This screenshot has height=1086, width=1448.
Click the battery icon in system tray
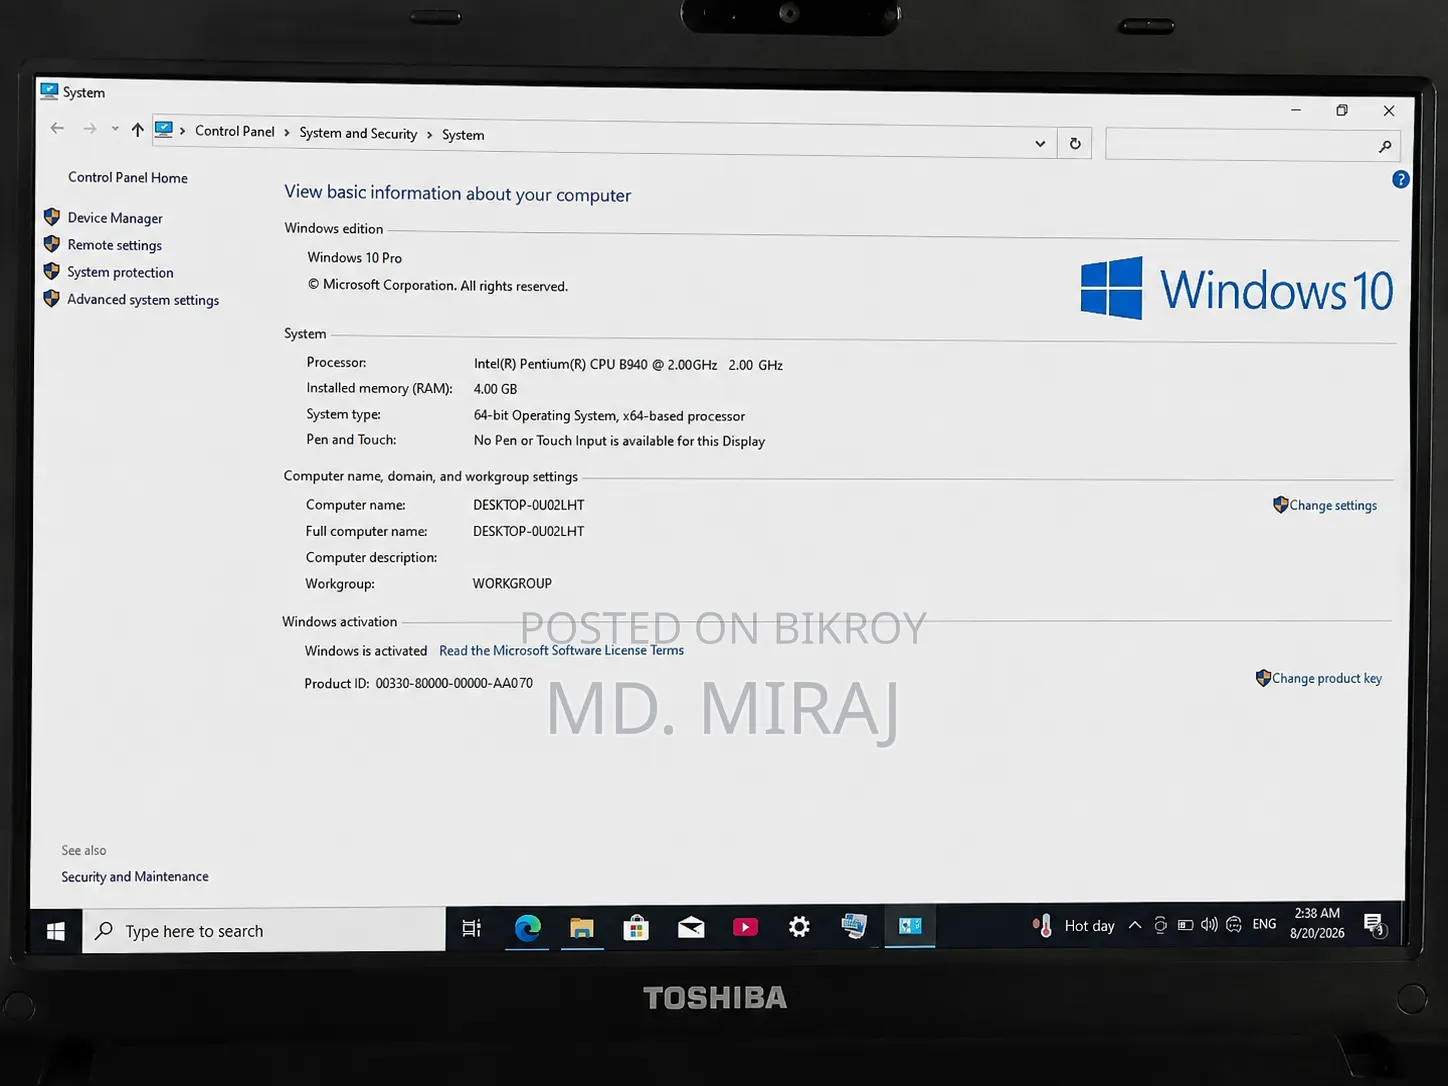[1185, 925]
